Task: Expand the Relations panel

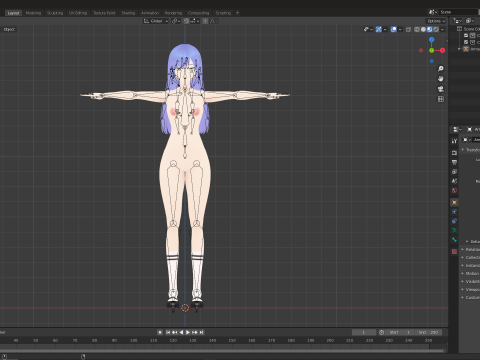Action: click(471, 249)
